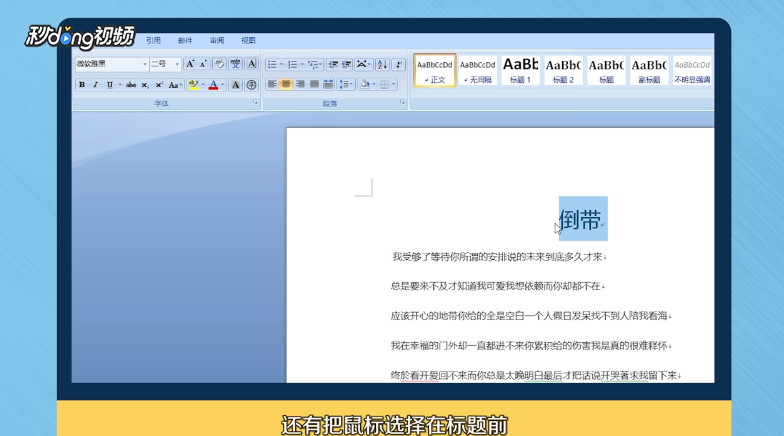Toggle center alignment
The image size is (784, 436).
click(286, 84)
